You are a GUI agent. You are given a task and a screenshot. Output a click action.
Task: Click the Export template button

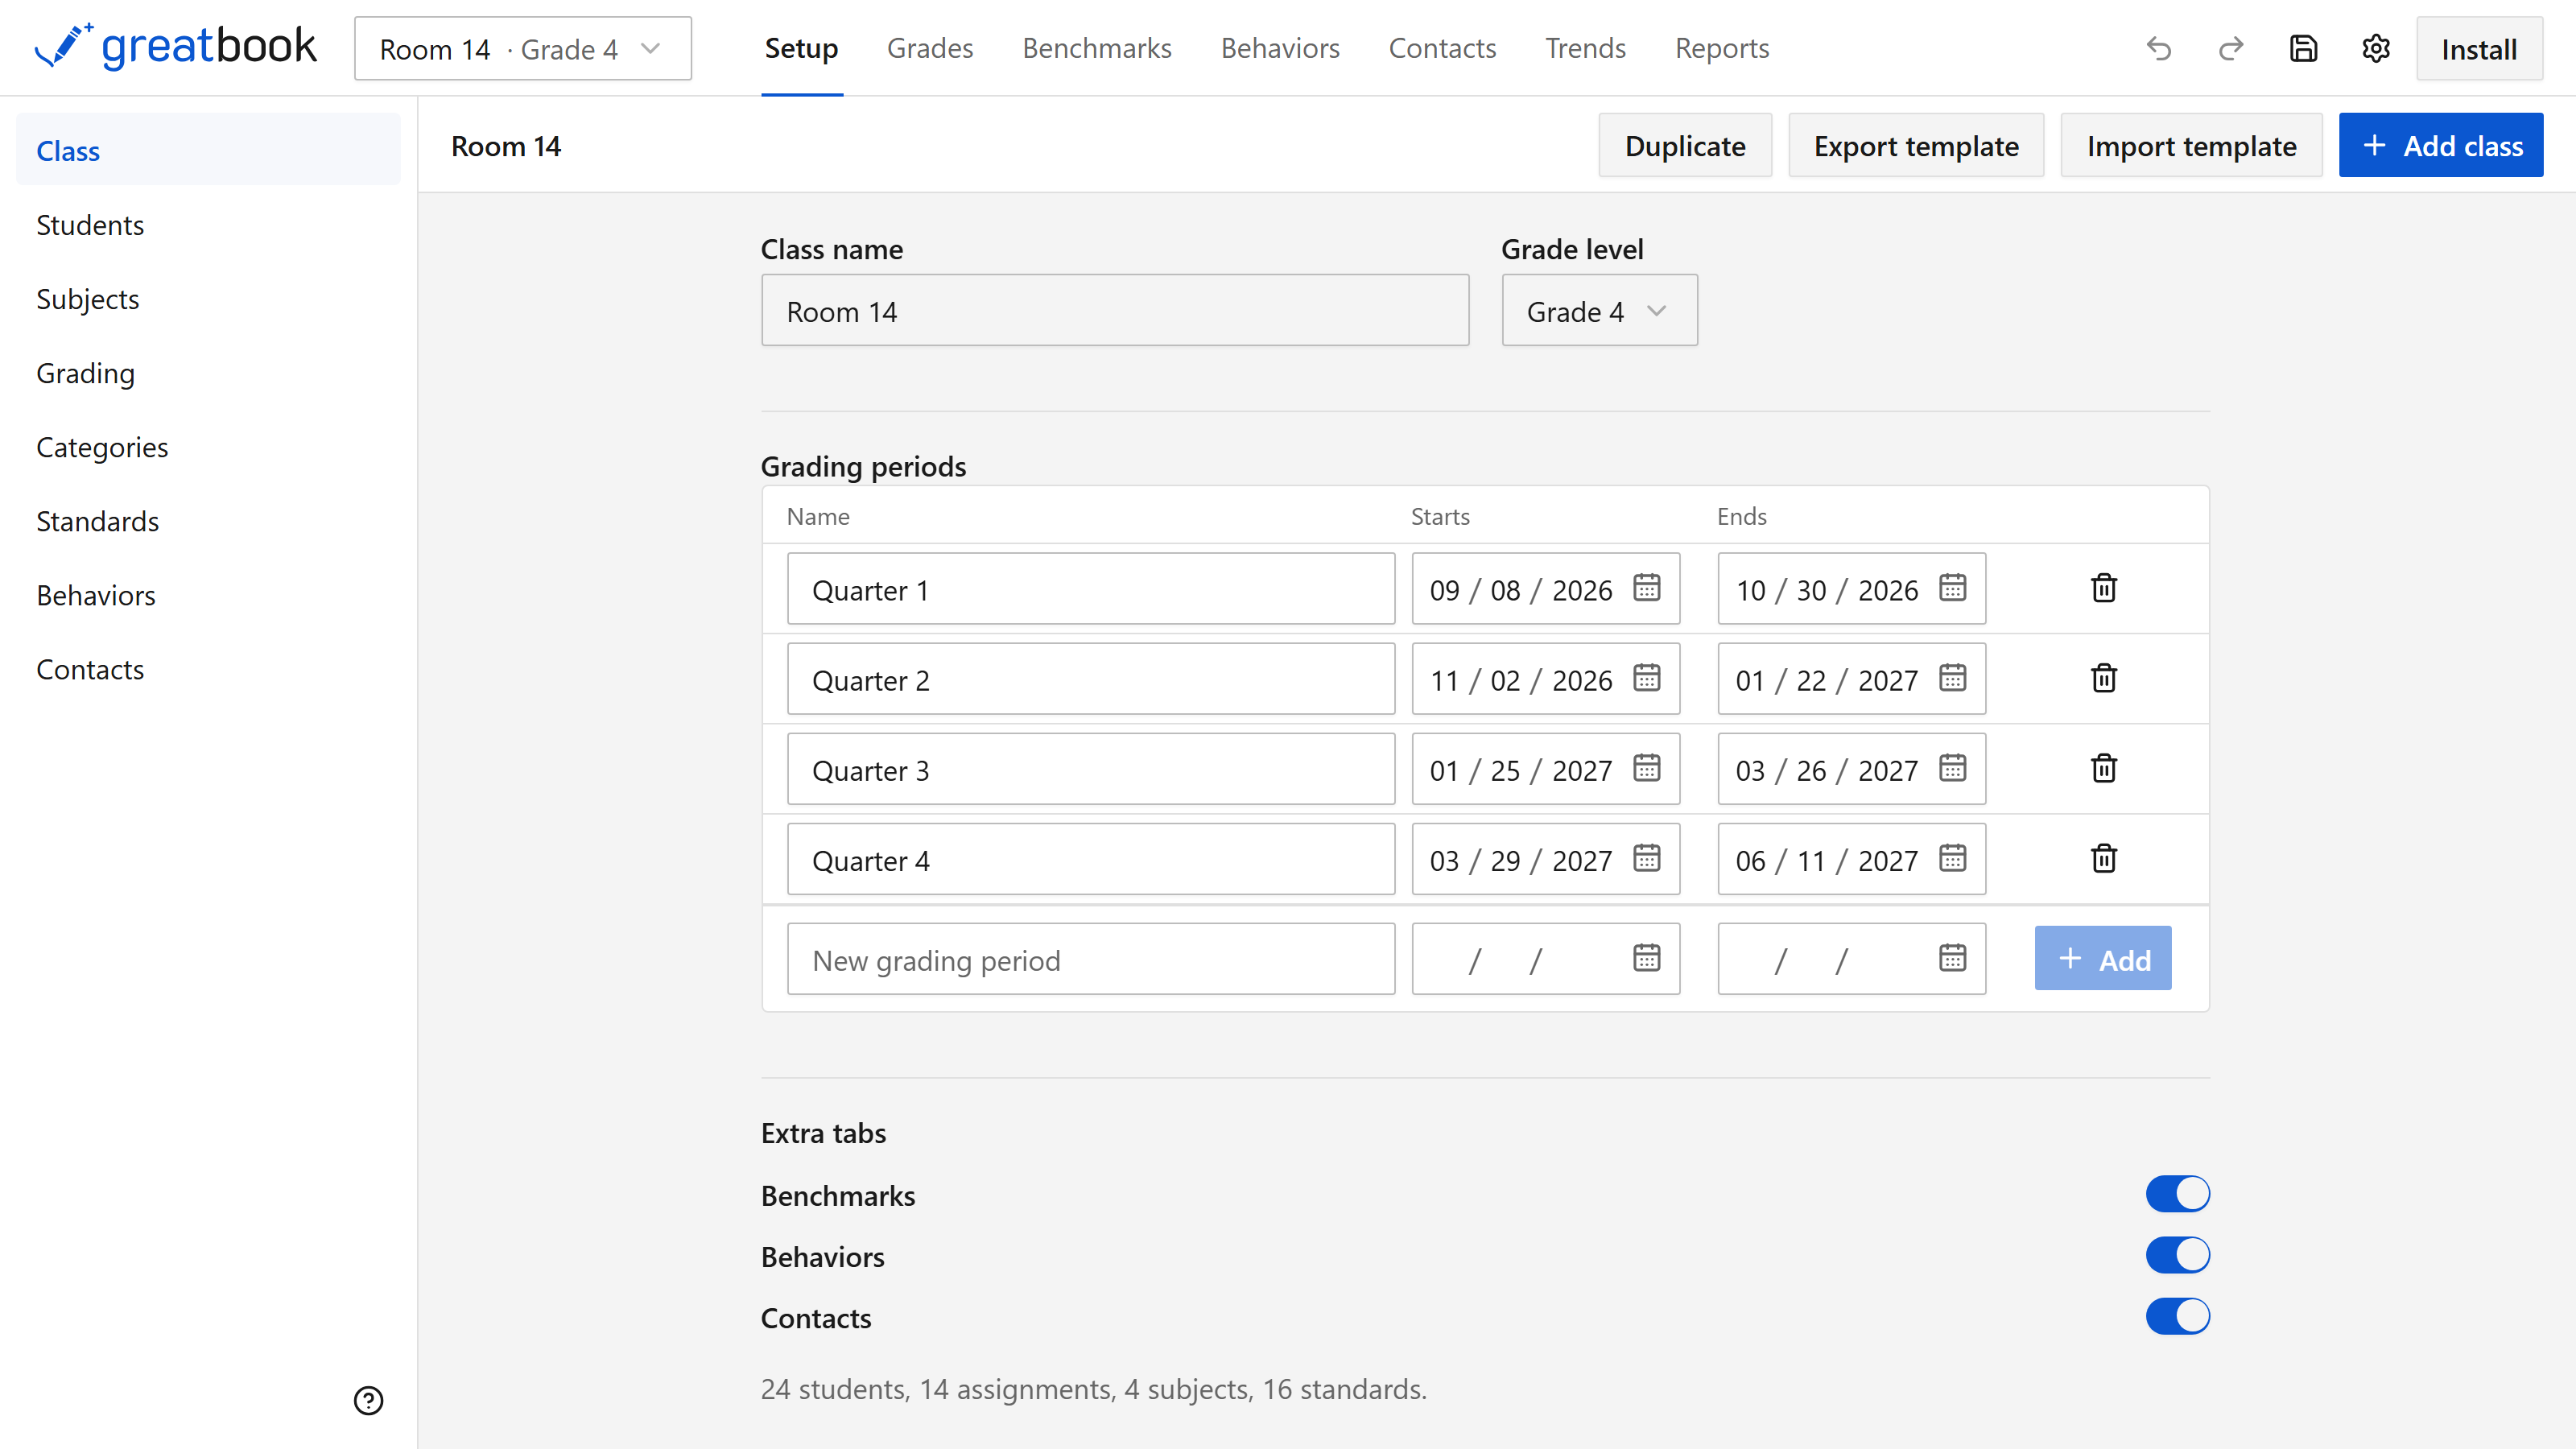[x=1916, y=146]
